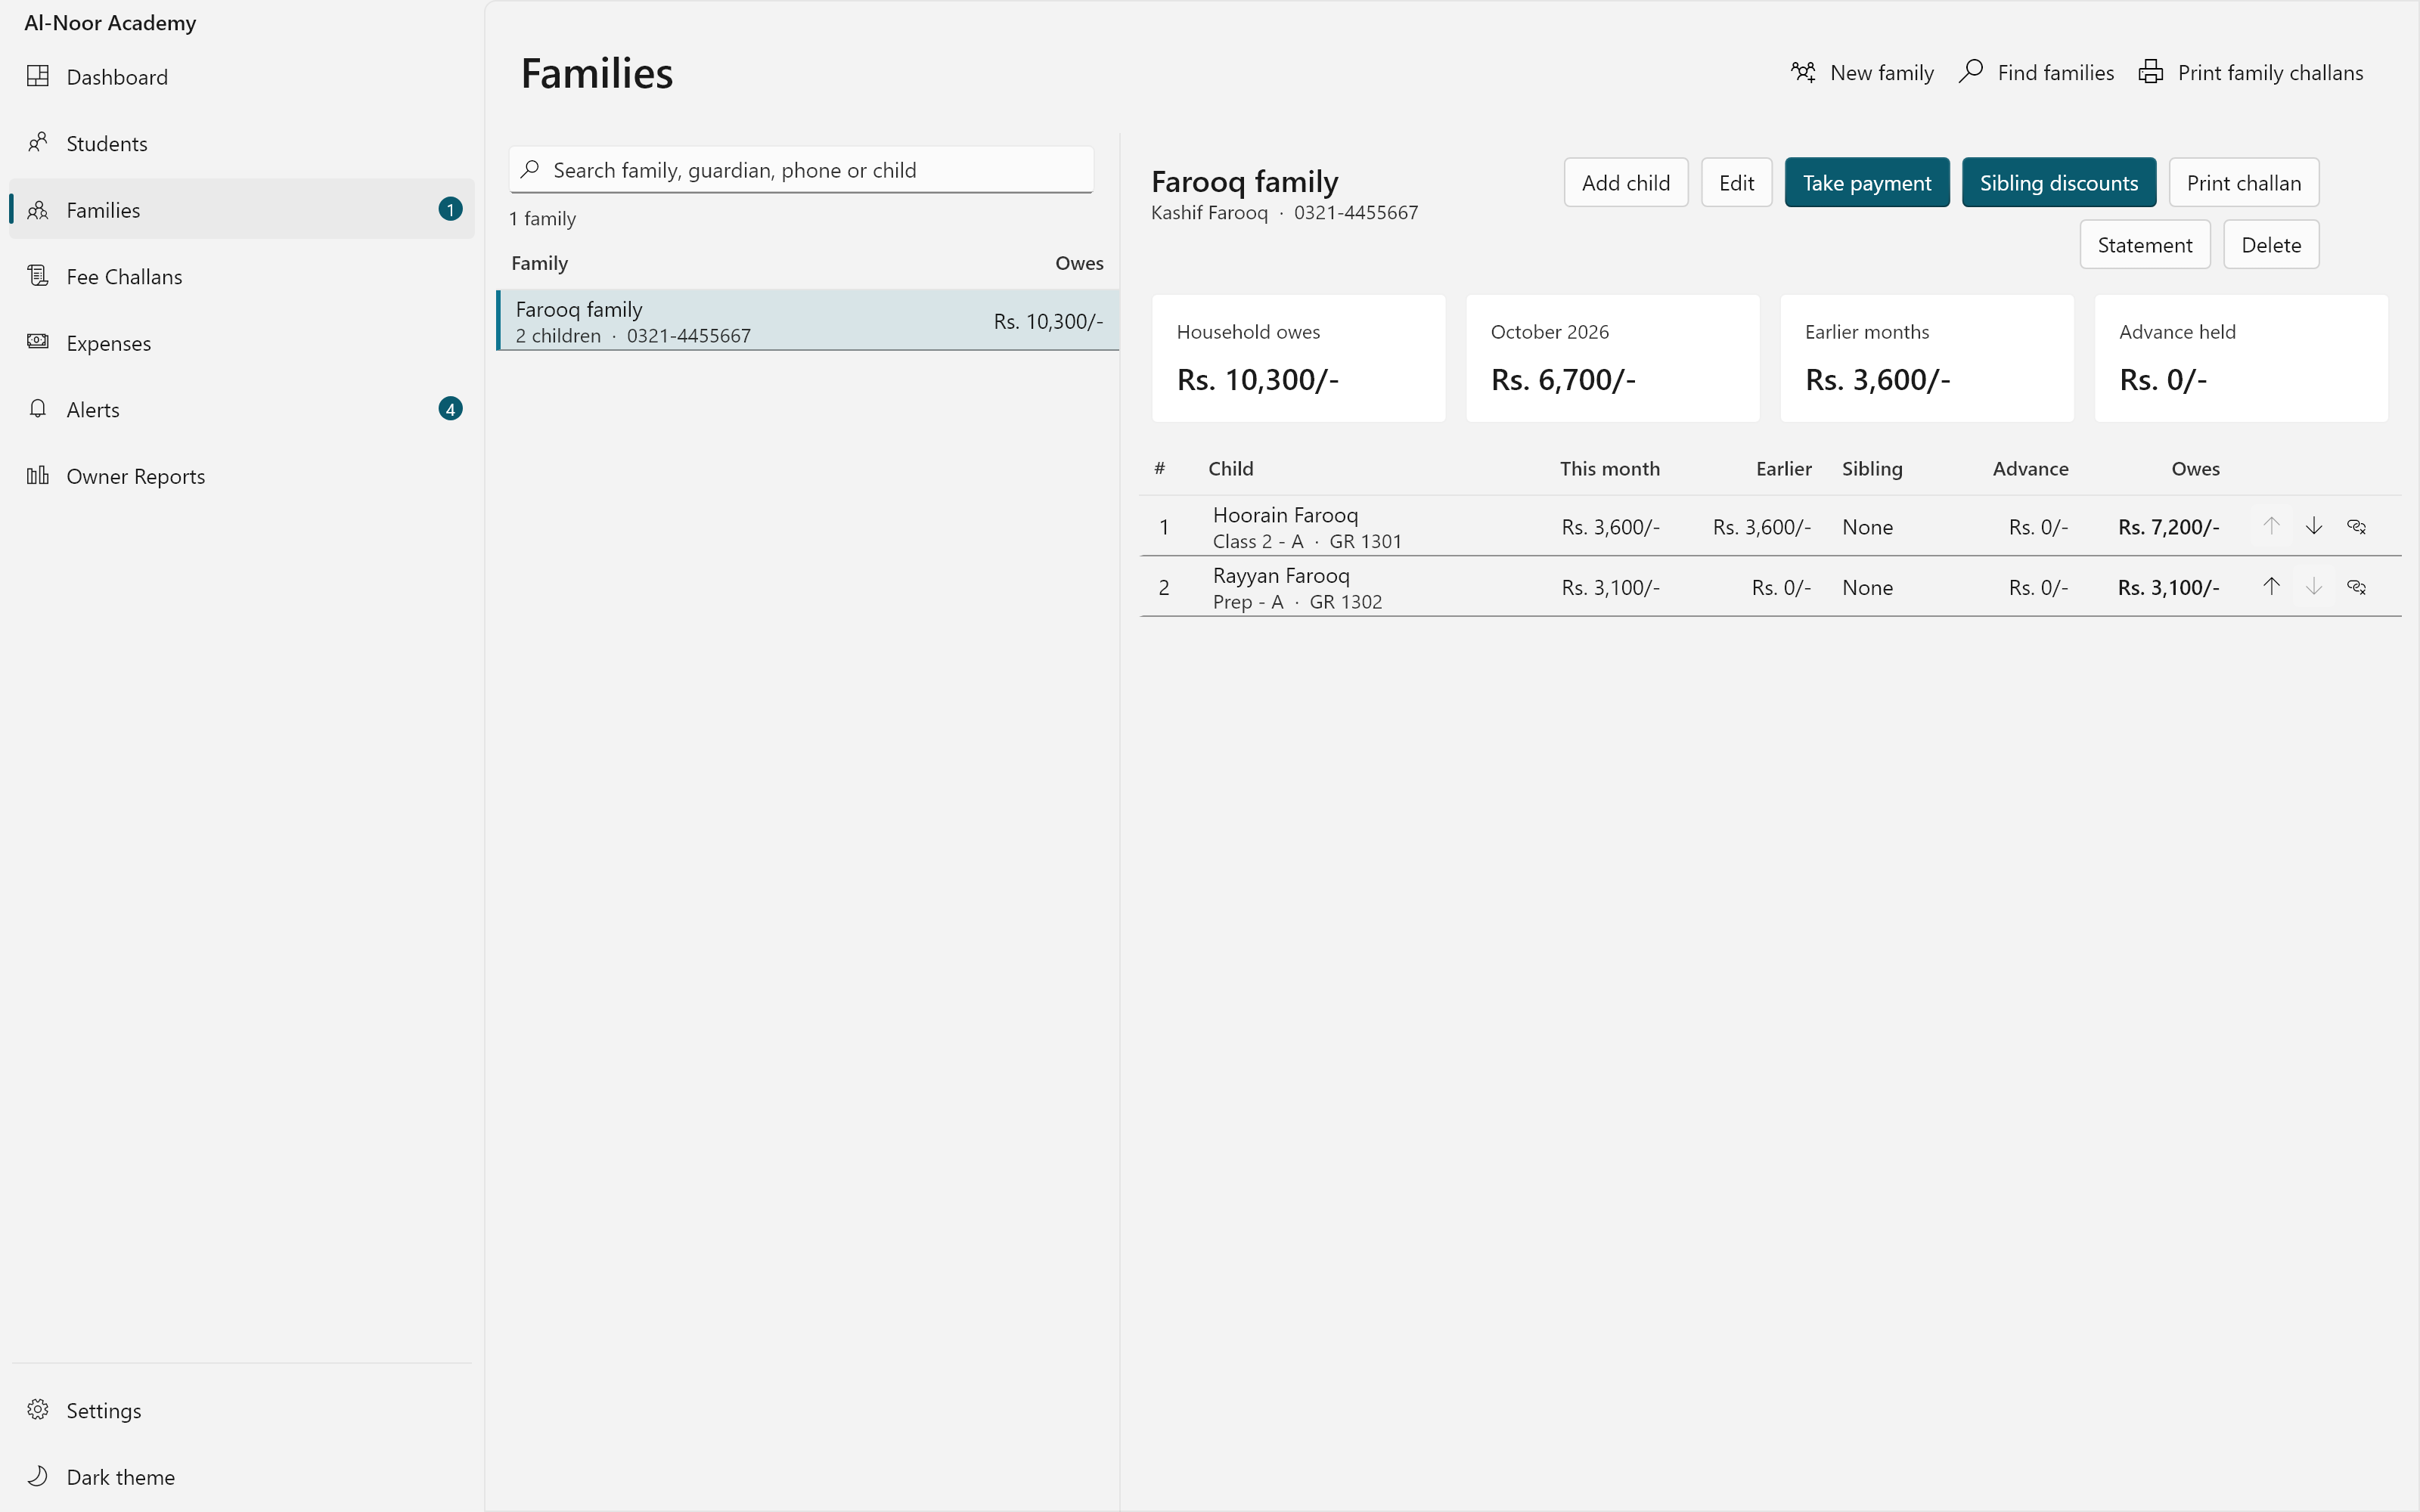This screenshot has height=1512, width=2420.
Task: Click the Fee Challans receipt icon
Action: pyautogui.click(x=38, y=276)
